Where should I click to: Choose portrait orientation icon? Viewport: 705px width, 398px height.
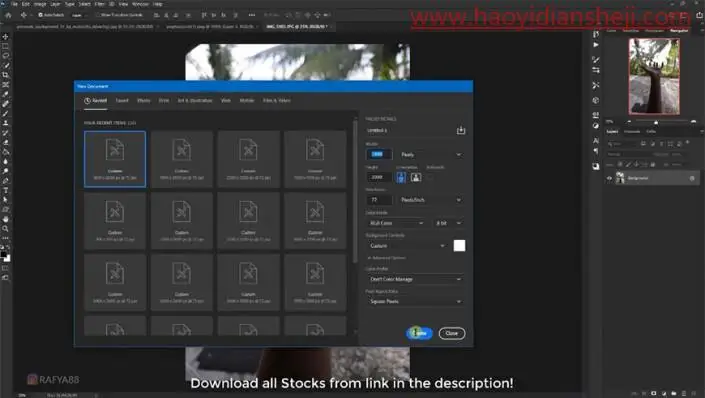[401, 178]
